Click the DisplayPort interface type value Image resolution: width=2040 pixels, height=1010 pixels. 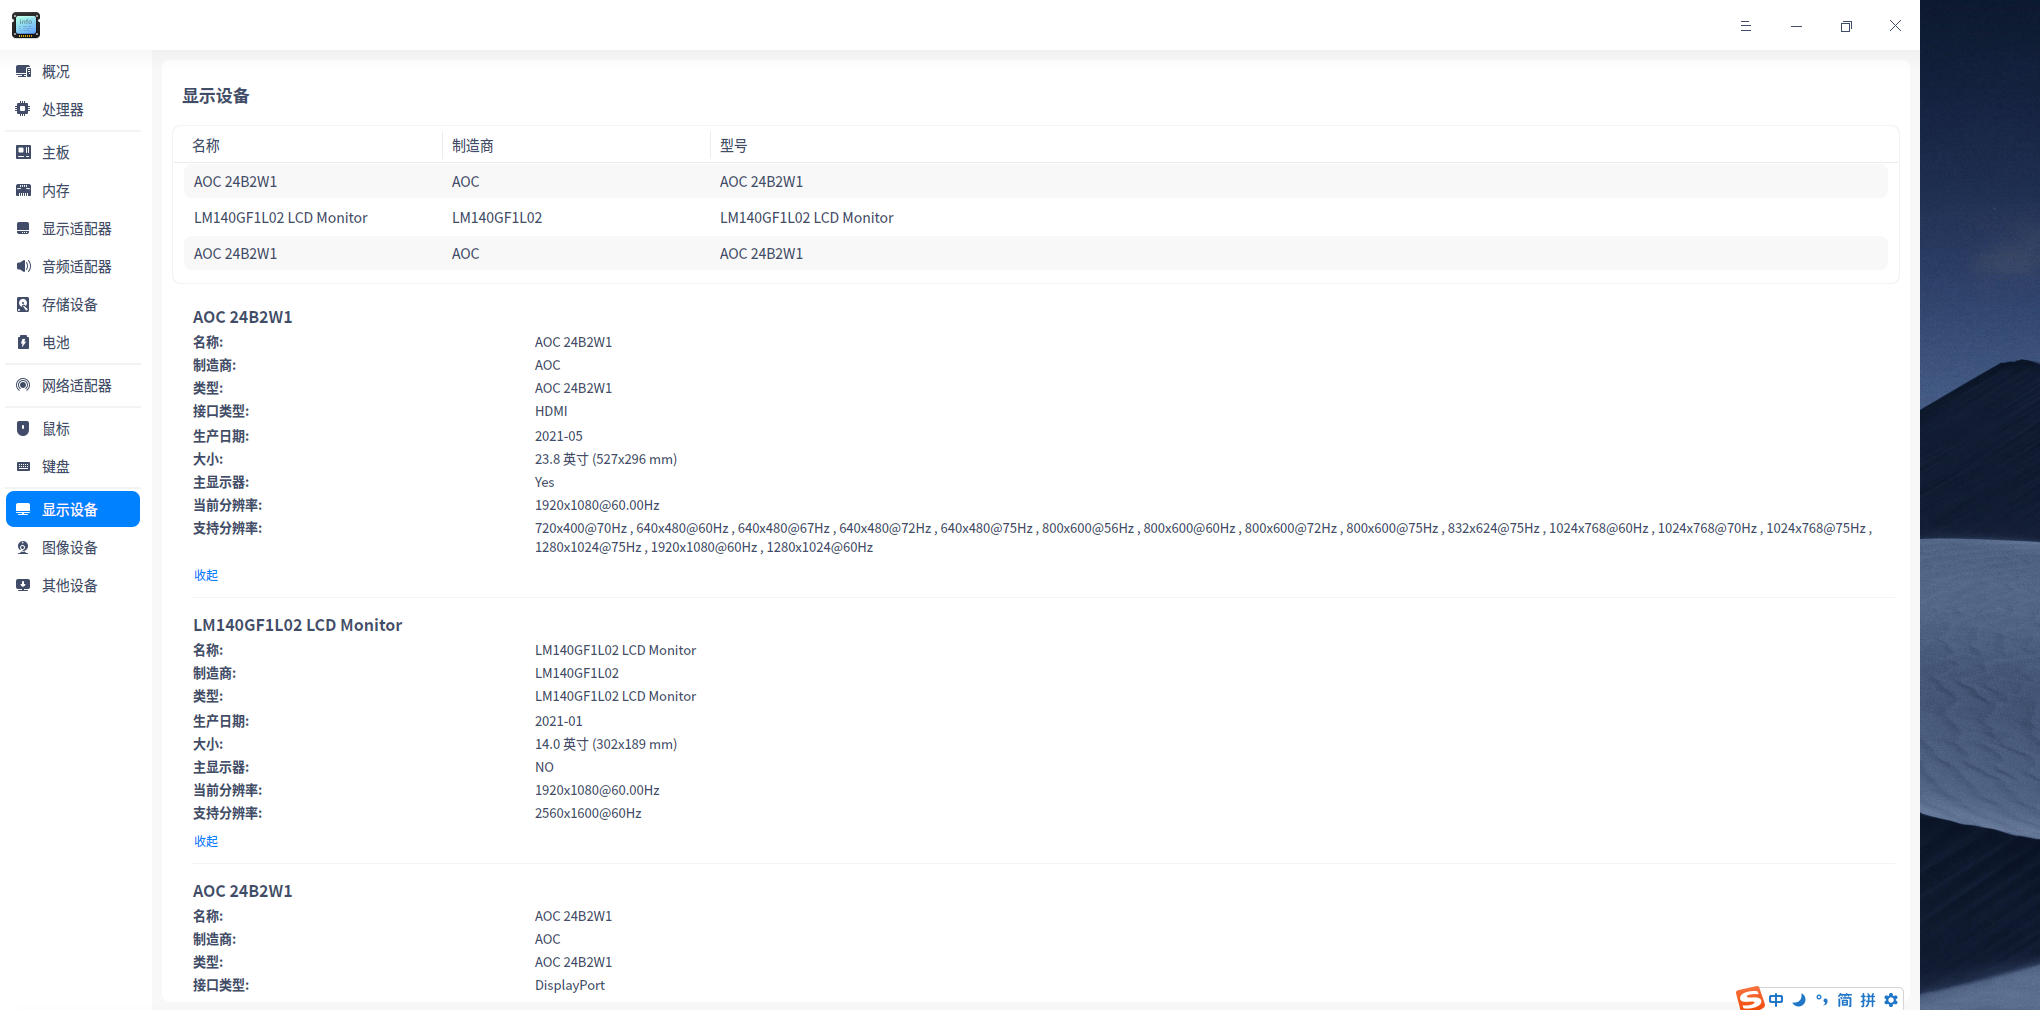pyautogui.click(x=570, y=985)
